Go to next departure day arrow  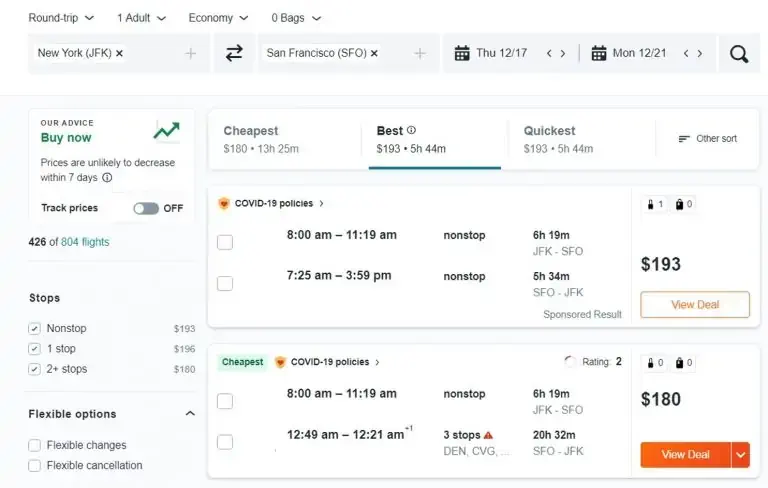563,53
